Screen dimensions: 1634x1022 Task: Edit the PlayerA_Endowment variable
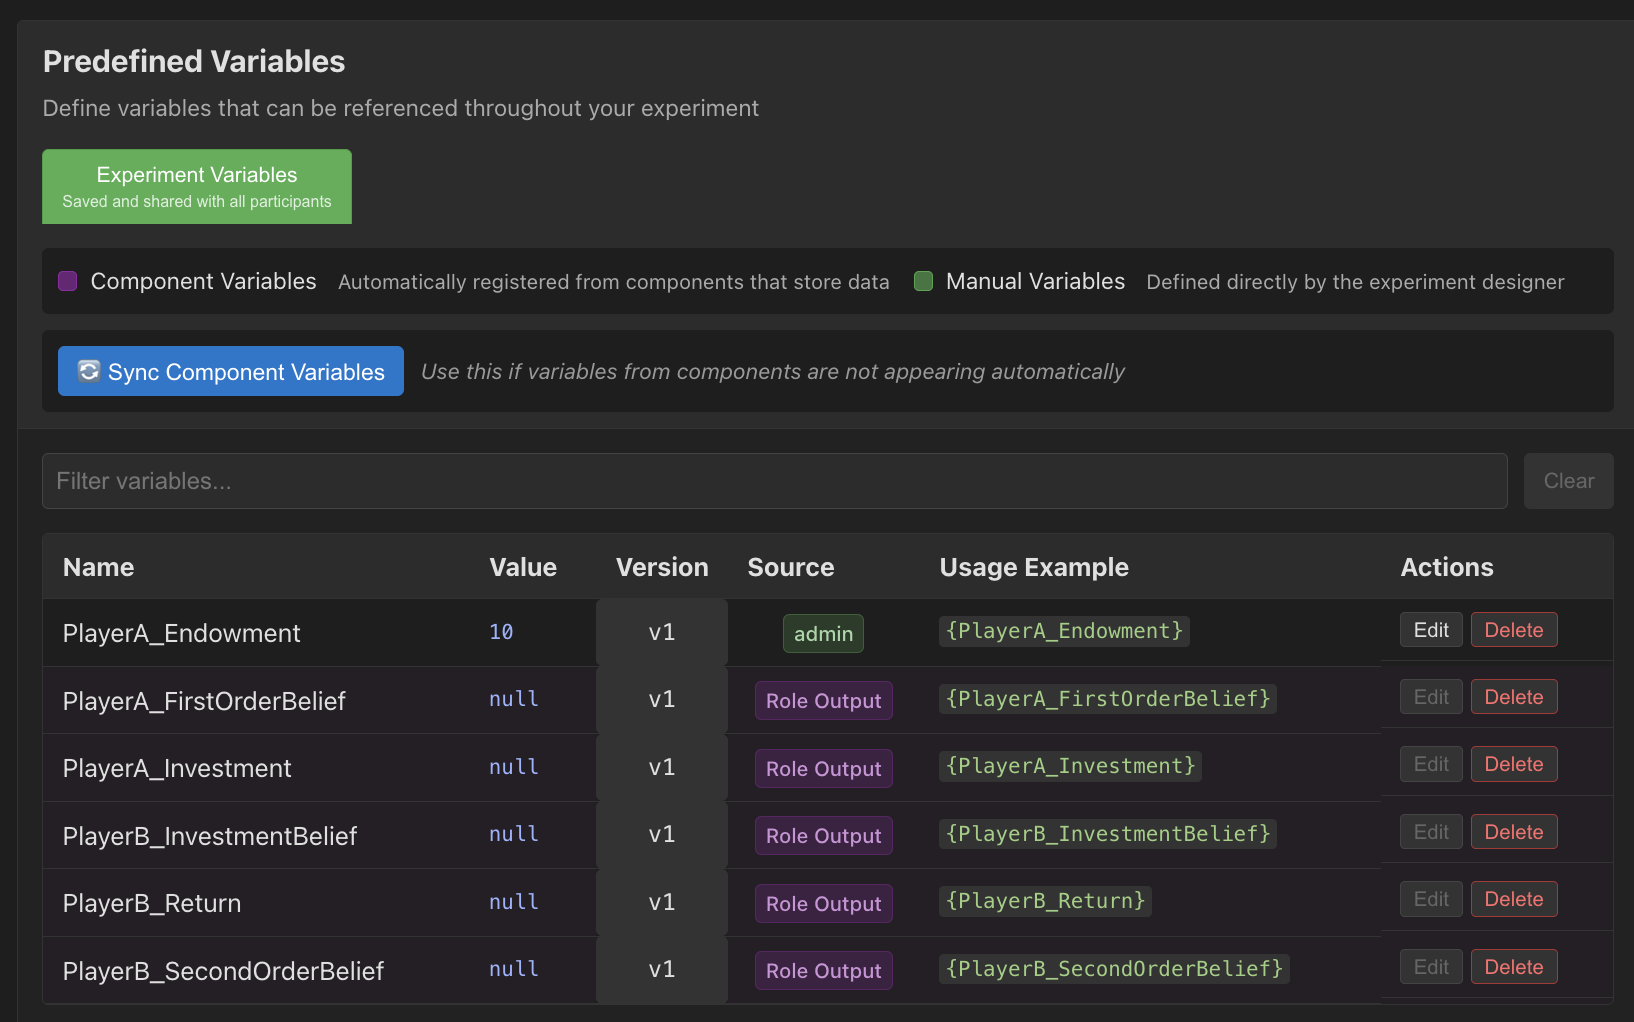click(1430, 630)
